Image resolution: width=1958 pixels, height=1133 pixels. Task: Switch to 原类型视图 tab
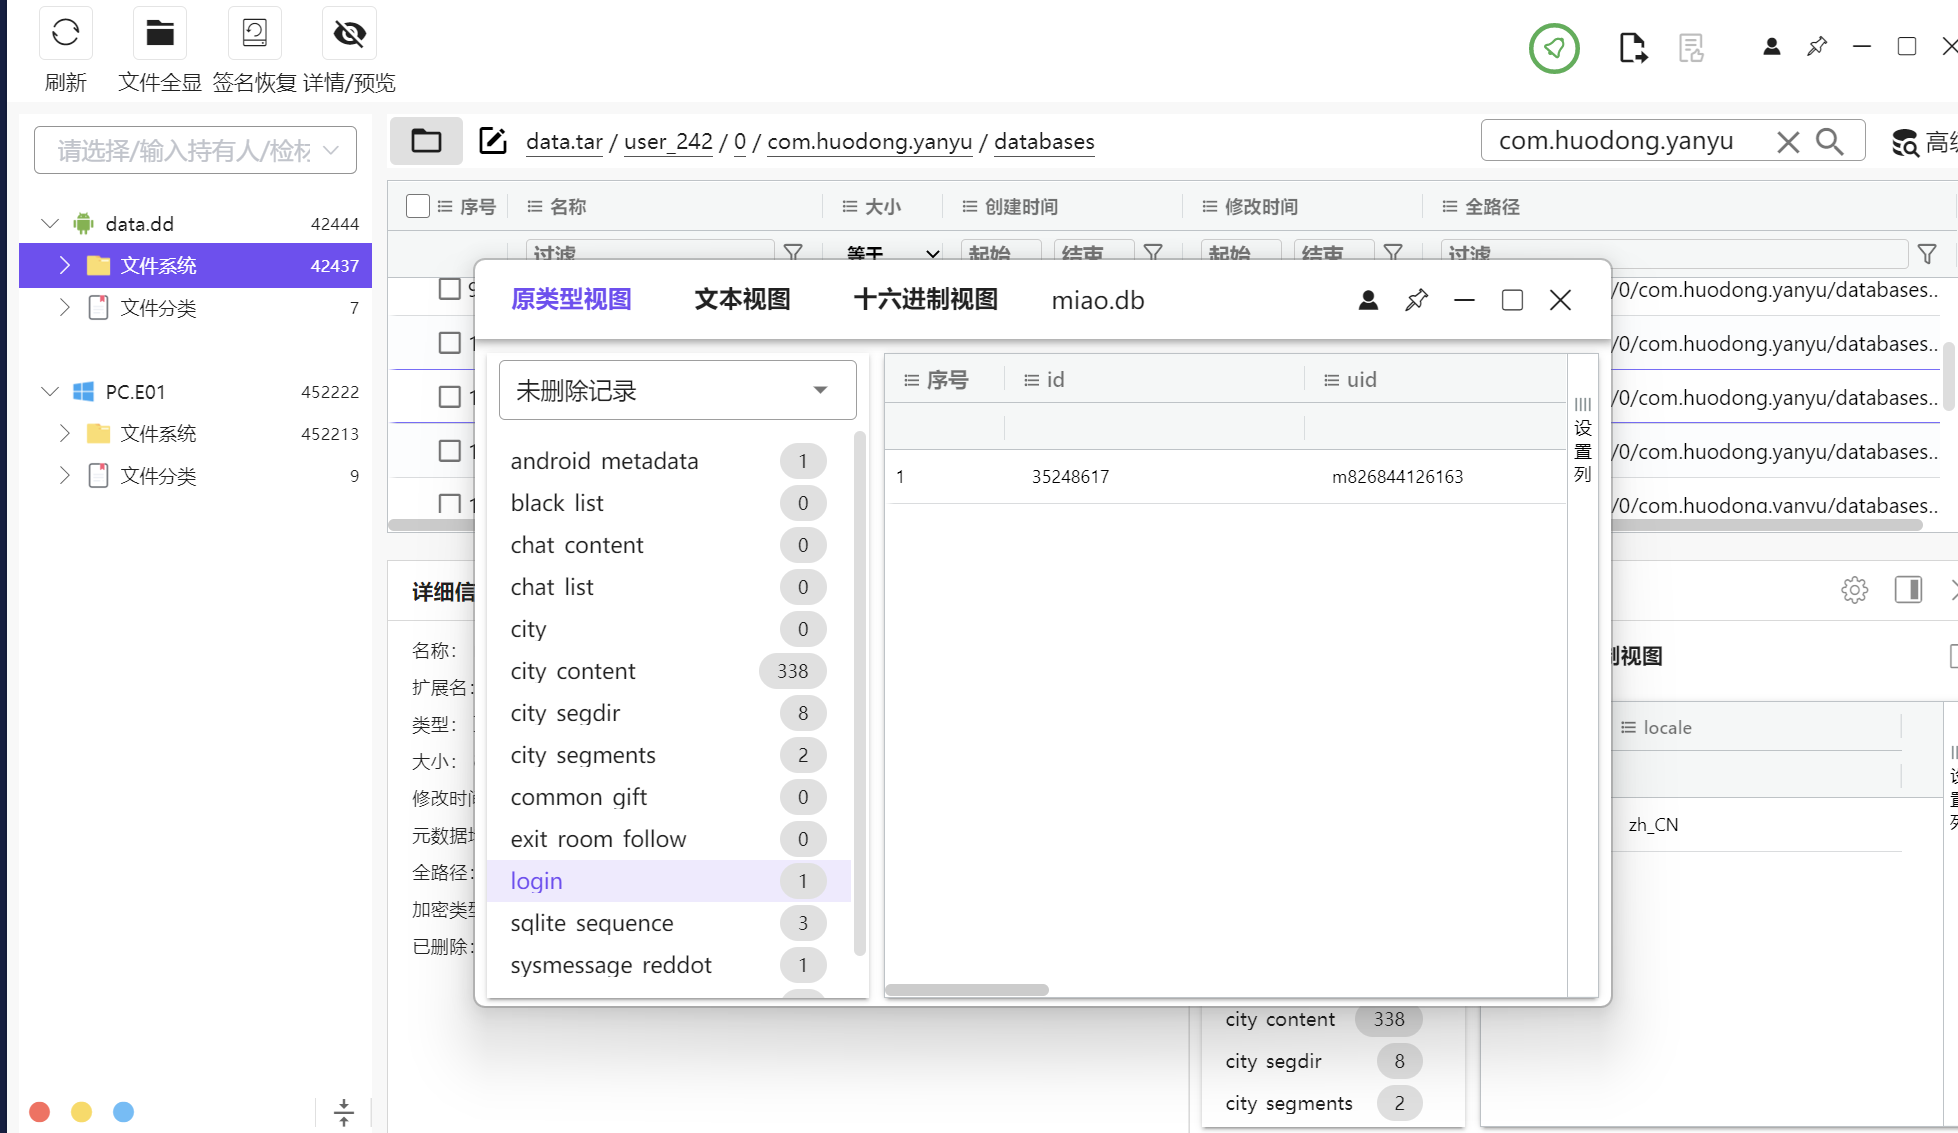pyautogui.click(x=571, y=300)
